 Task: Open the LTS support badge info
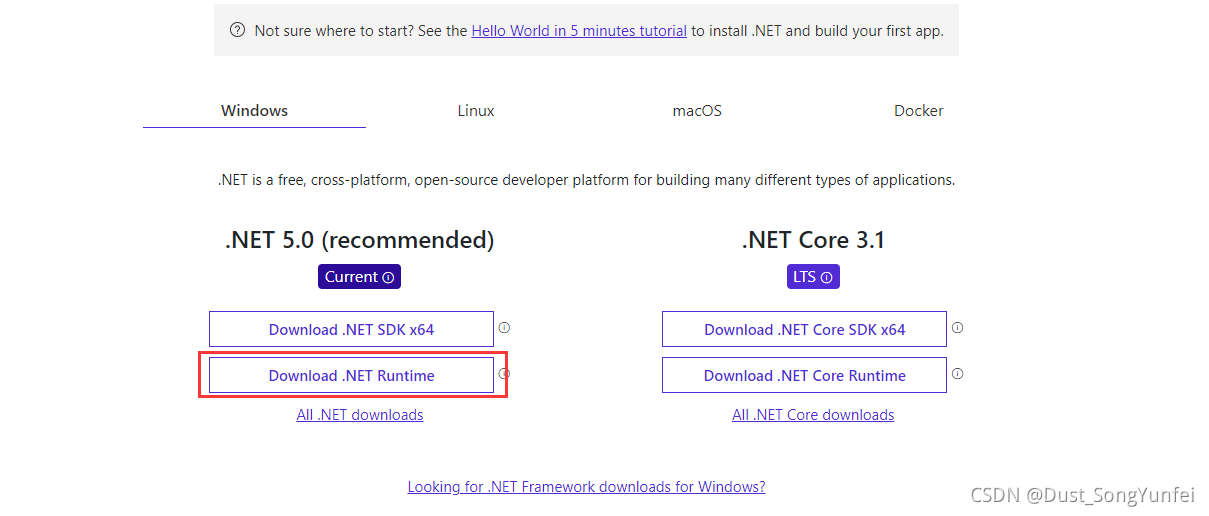813,277
